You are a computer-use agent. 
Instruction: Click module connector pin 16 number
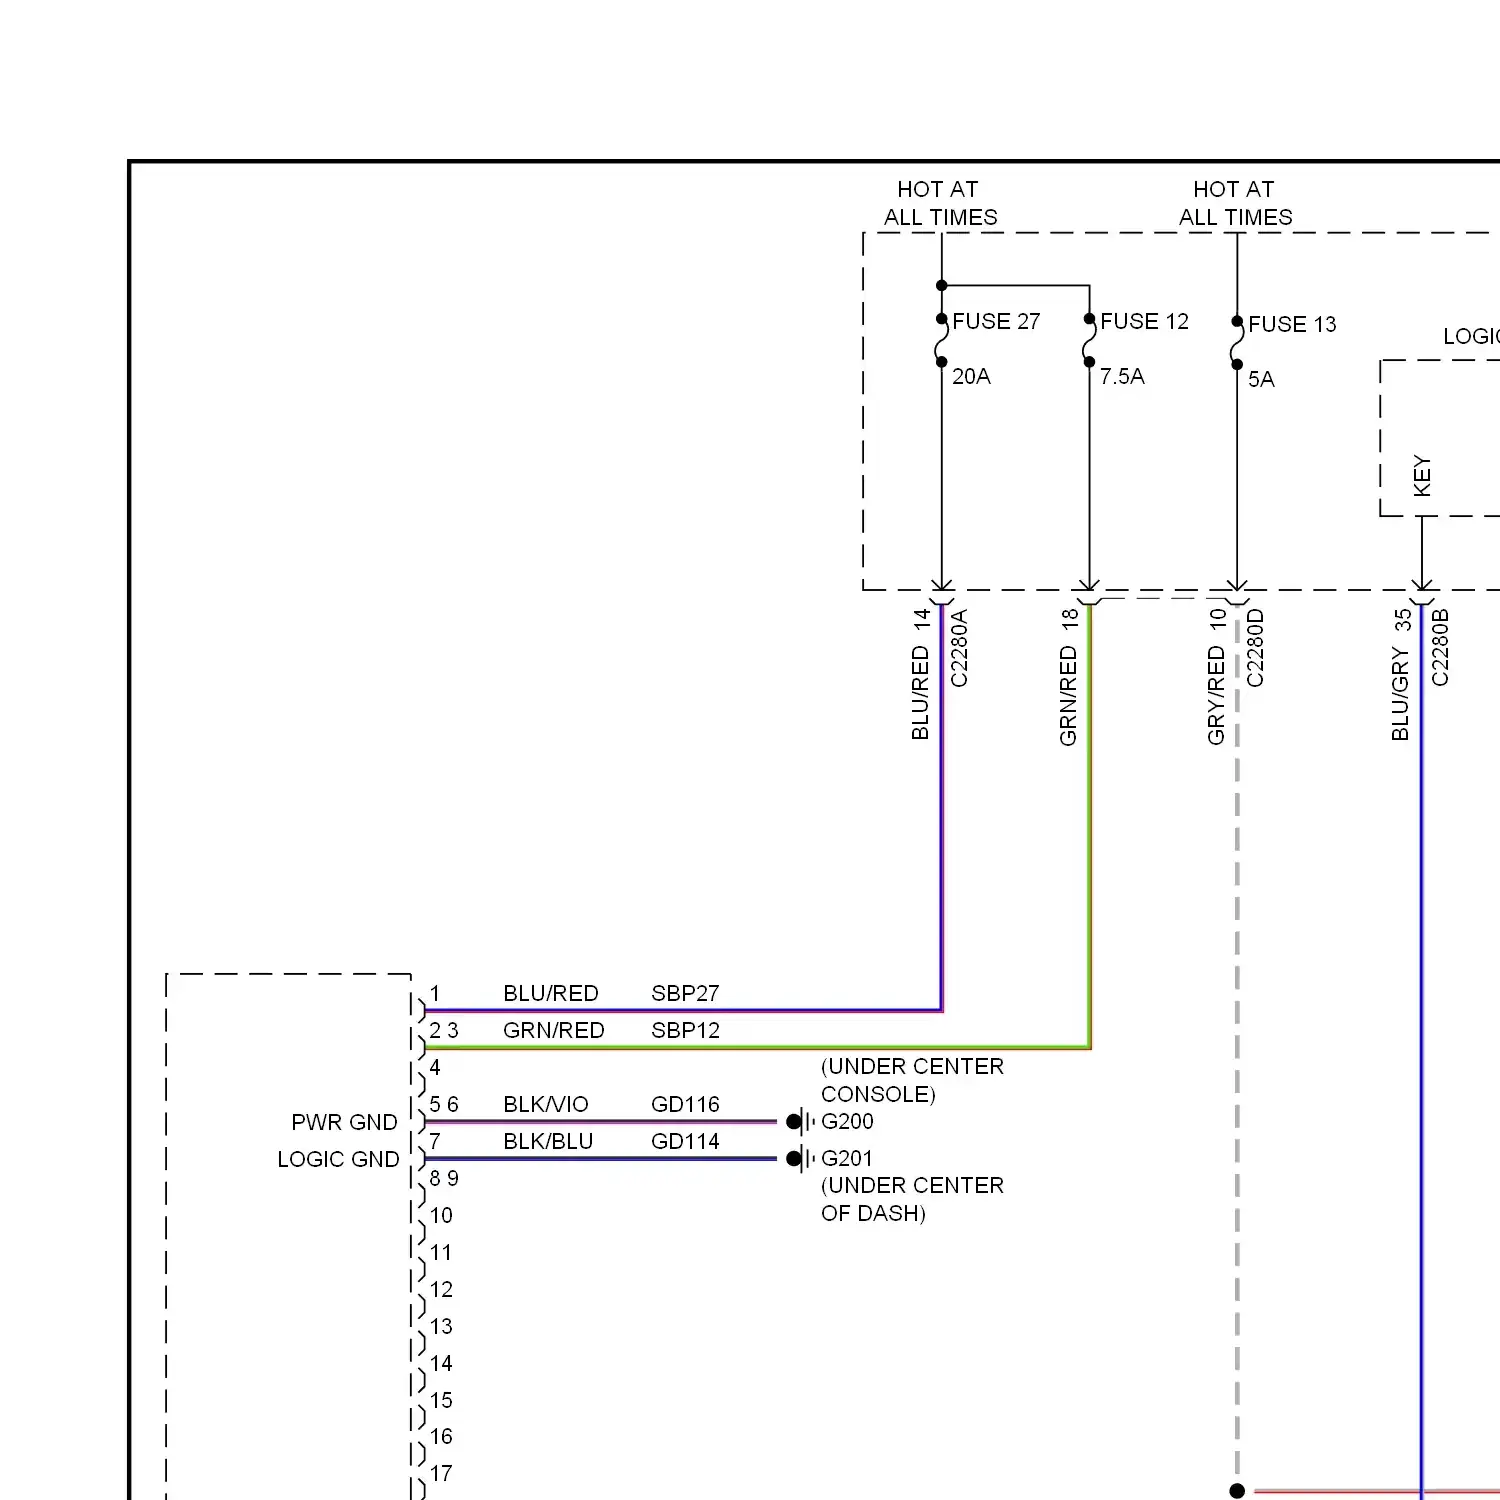tap(441, 1436)
